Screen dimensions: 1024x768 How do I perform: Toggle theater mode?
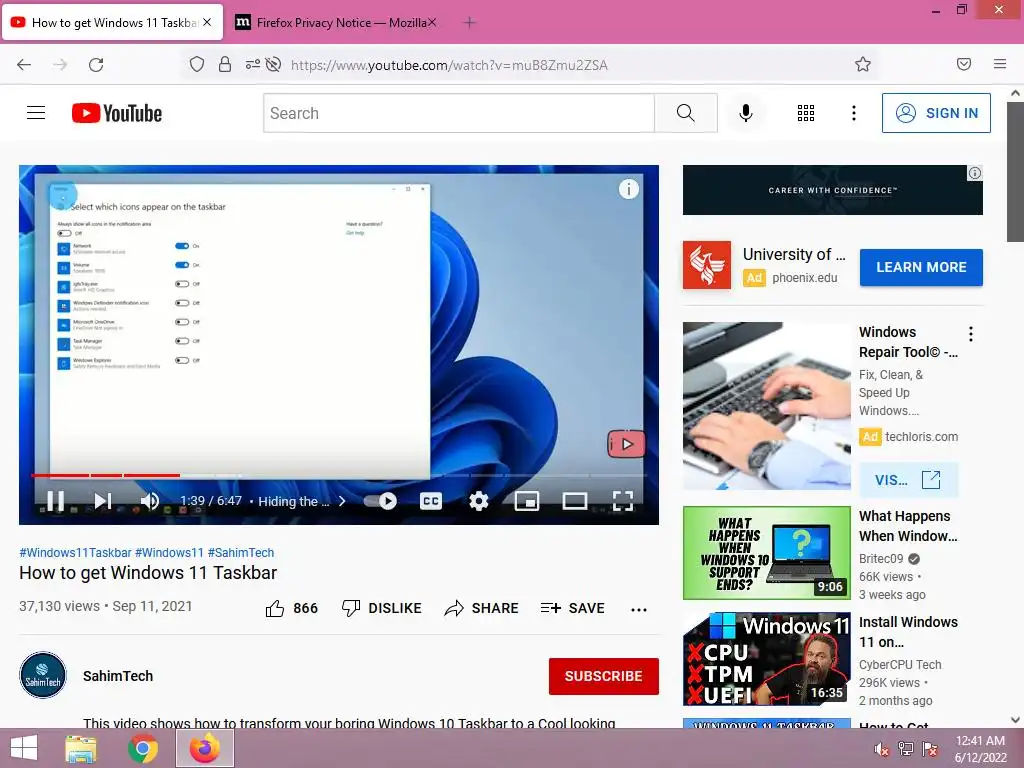575,501
